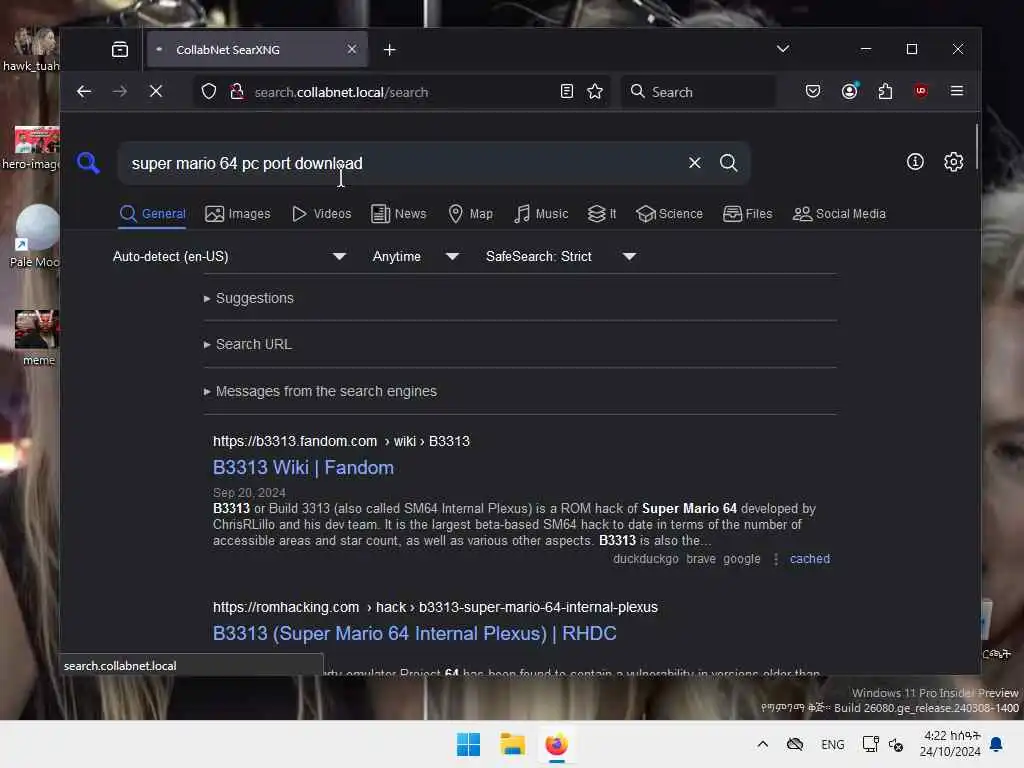Image resolution: width=1024 pixels, height=768 pixels.
Task: Open the SafeSearch Strict dropdown
Action: point(560,257)
